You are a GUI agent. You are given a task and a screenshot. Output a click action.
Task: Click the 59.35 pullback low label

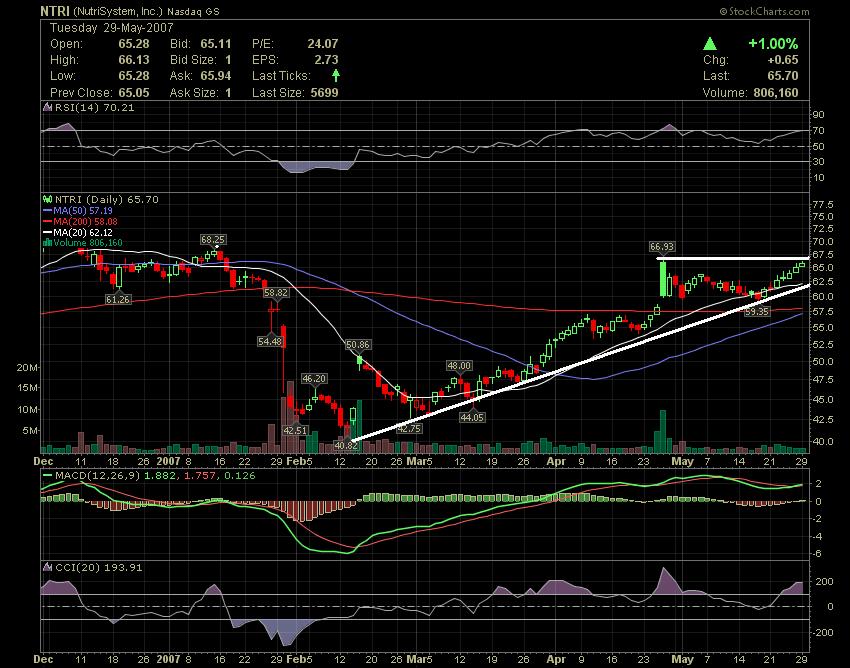pyautogui.click(x=757, y=312)
